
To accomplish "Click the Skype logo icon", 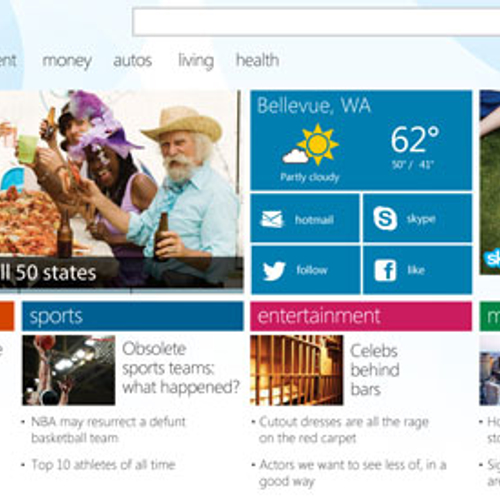I will click(x=385, y=218).
